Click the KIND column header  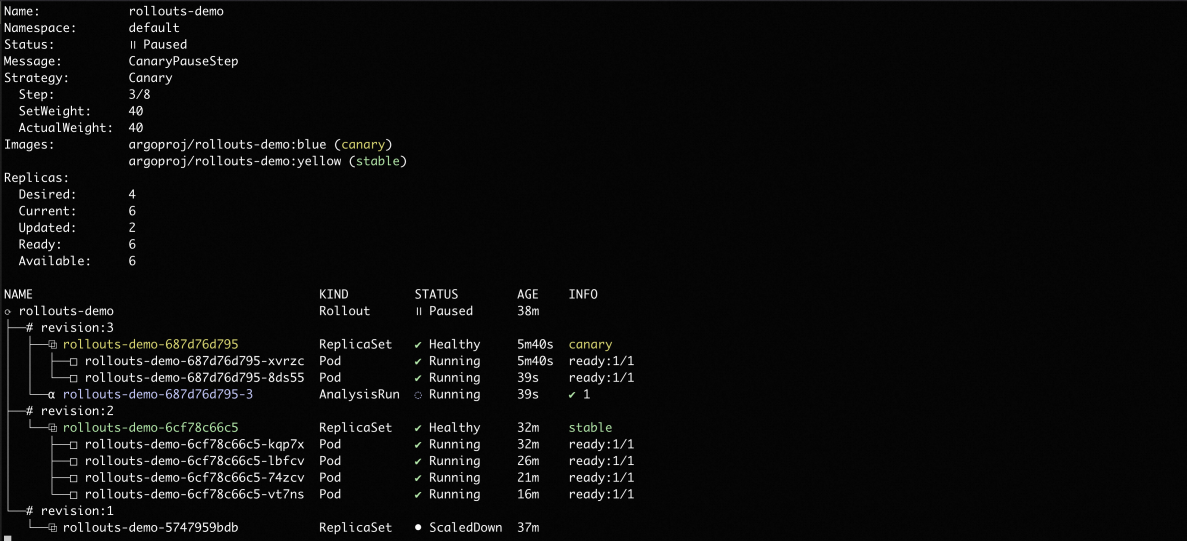[x=334, y=294]
